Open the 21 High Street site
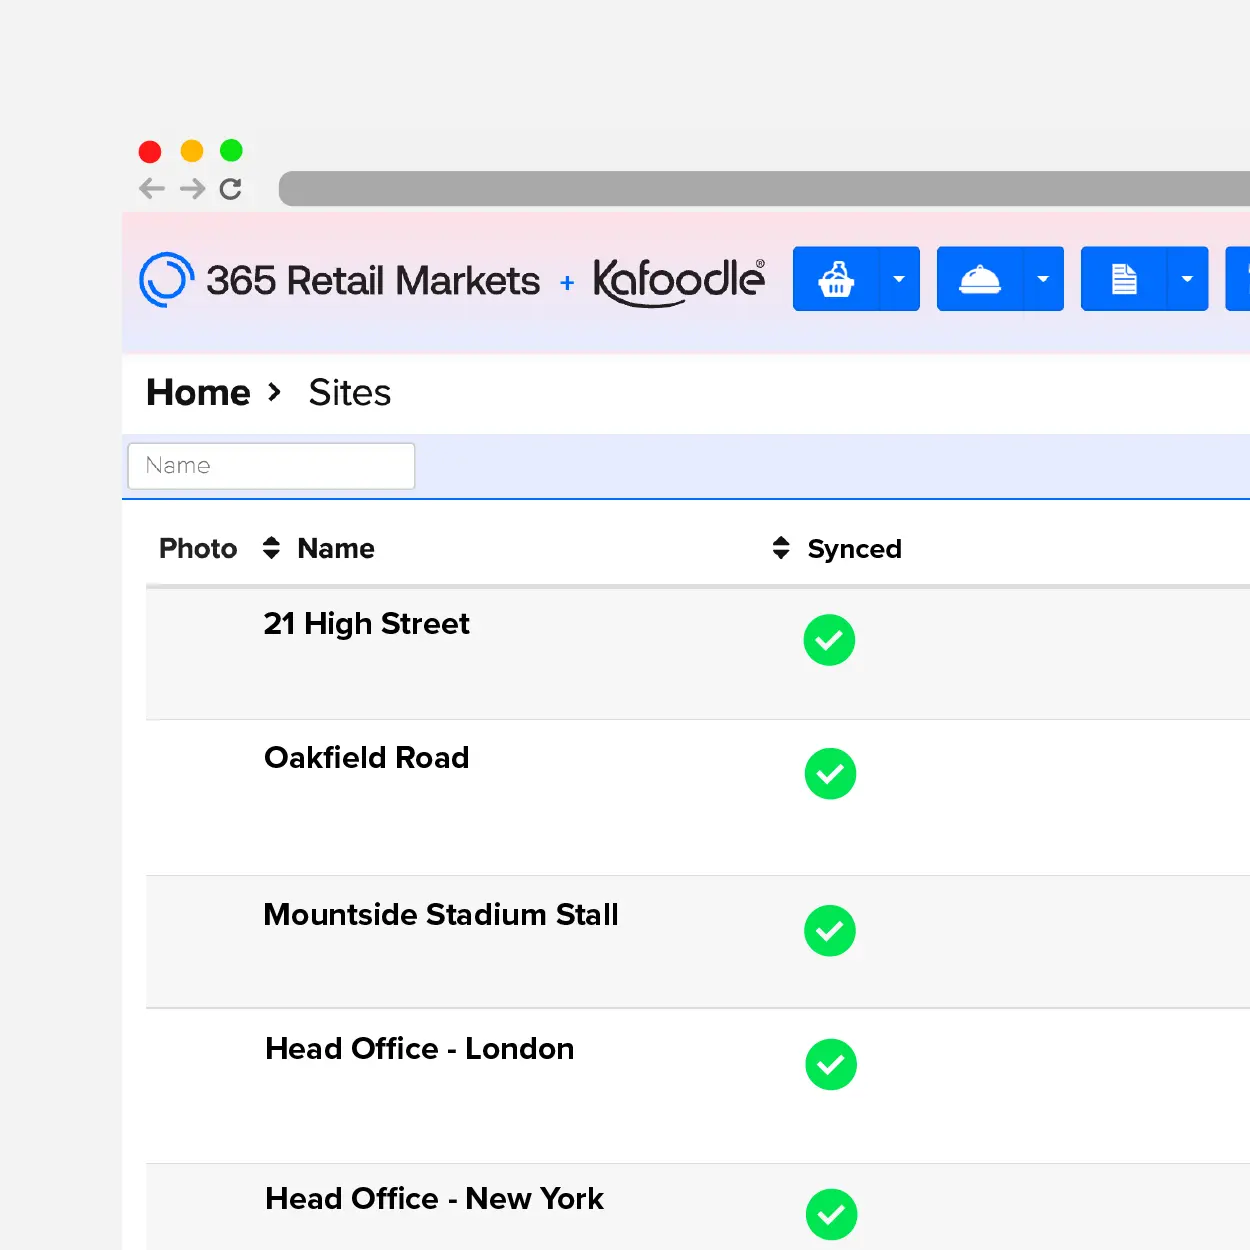This screenshot has width=1250, height=1250. (x=366, y=624)
